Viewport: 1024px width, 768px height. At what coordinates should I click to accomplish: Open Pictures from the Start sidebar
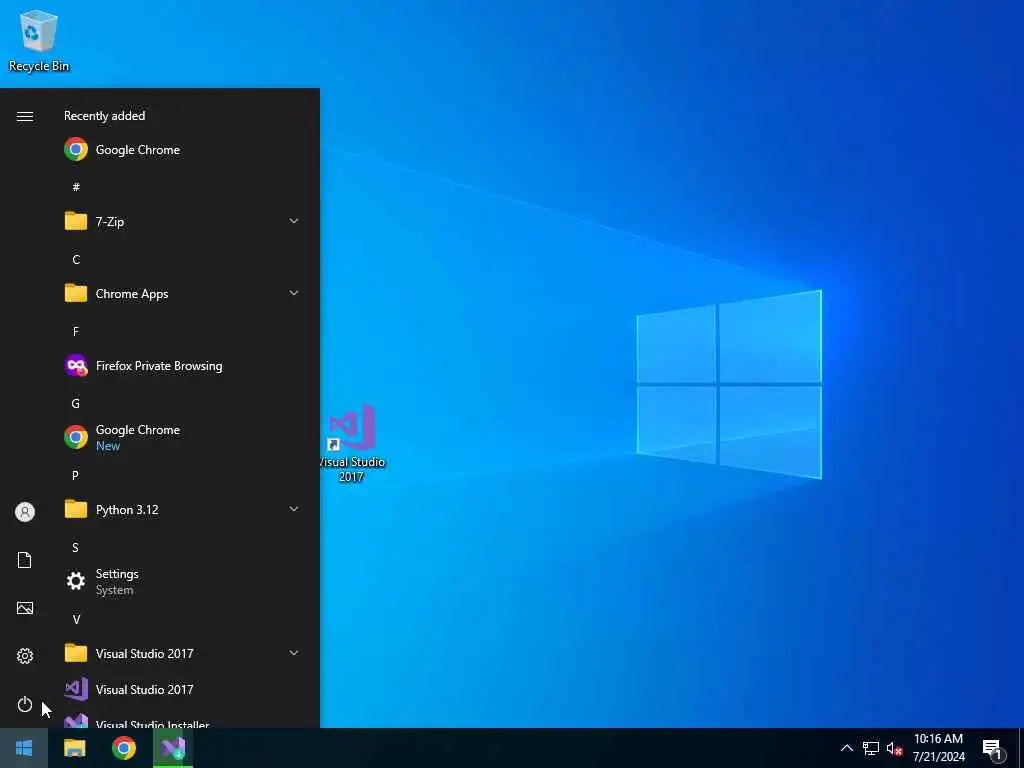point(25,608)
